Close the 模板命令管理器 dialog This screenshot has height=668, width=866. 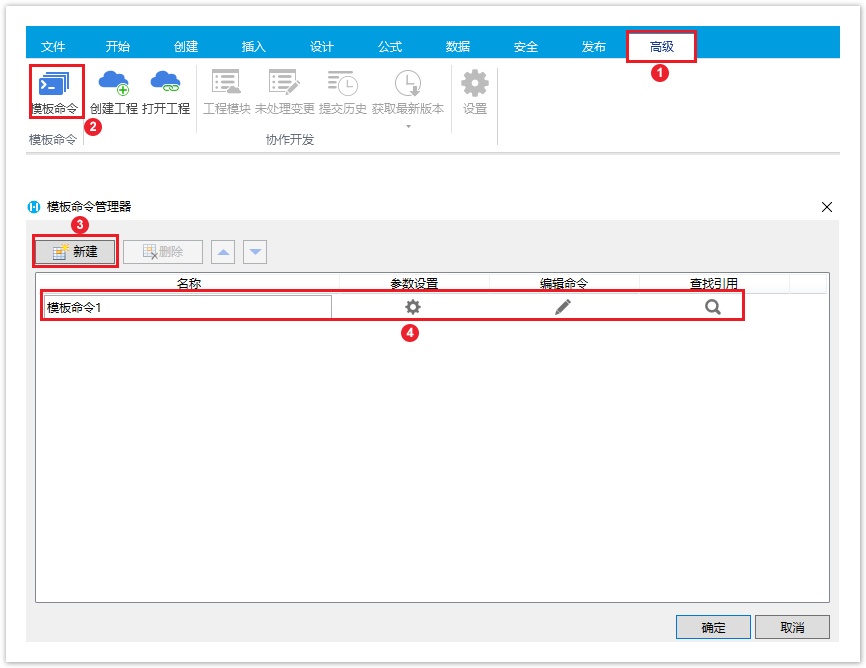pyautogui.click(x=826, y=207)
